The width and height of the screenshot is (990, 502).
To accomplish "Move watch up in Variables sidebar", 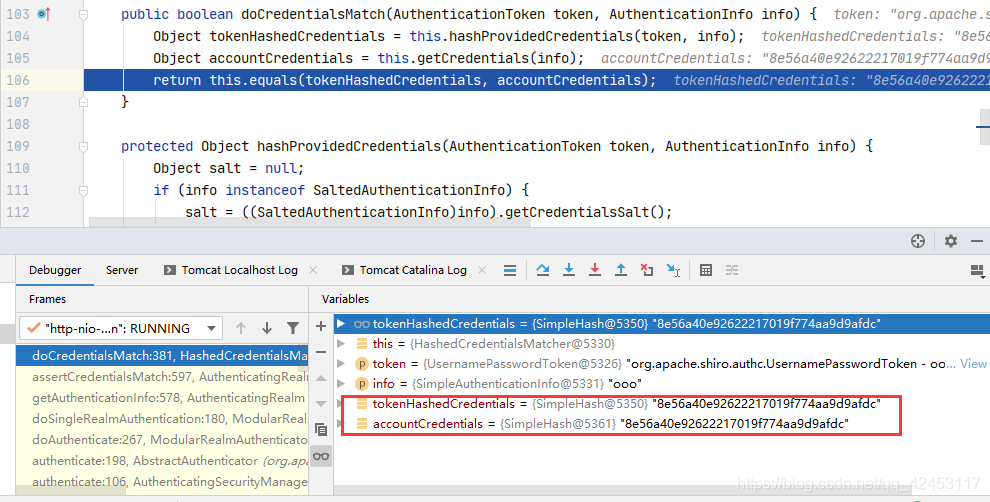I will pyautogui.click(x=321, y=378).
